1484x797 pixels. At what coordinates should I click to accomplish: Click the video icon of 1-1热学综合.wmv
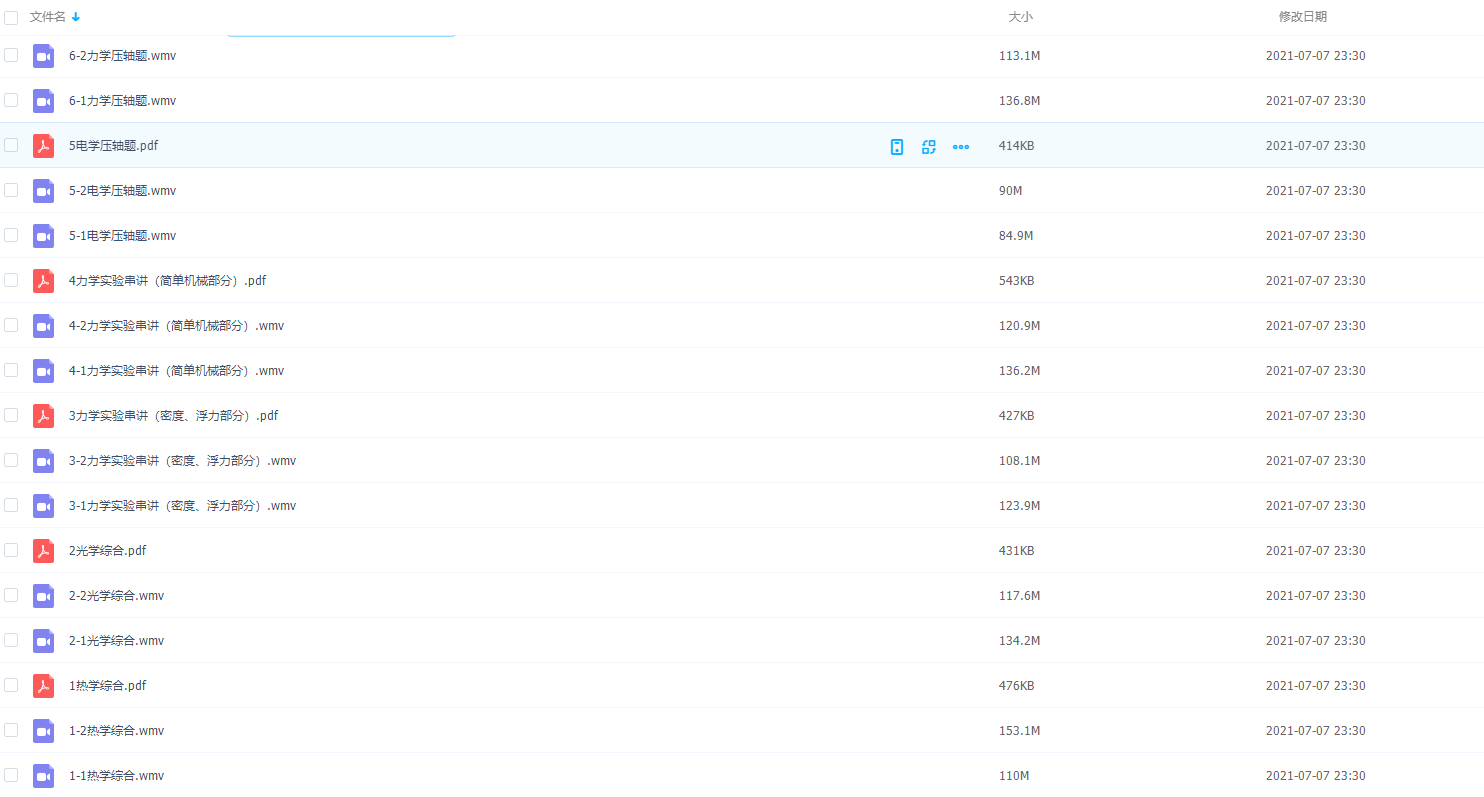click(x=43, y=776)
